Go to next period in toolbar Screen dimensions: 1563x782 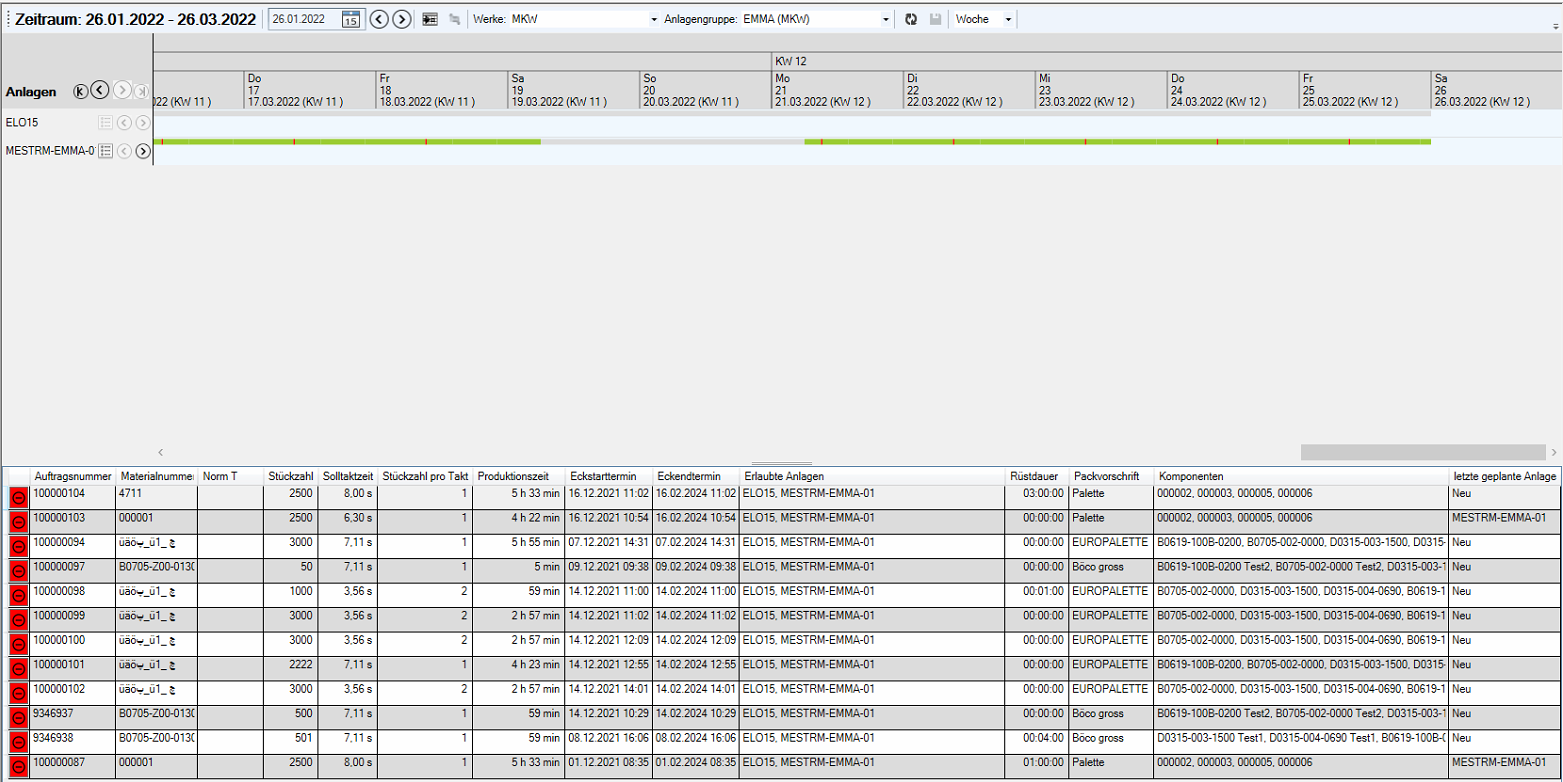pos(401,19)
